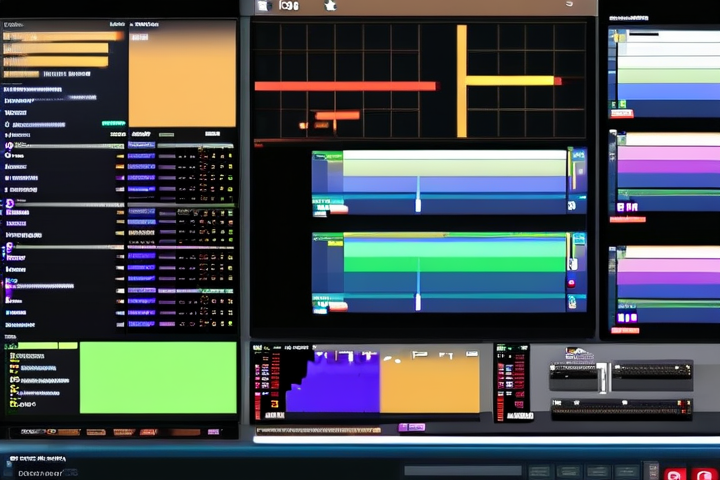The image size is (720, 480).
Task: Expand the first orange-highlighted row in the top-left list
Action: click(60, 36)
